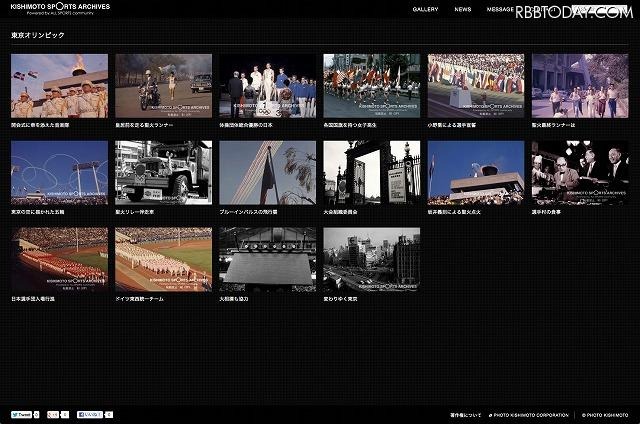The image size is (640, 424).
Task: Open black-and-white thumbnail of the sumo arena
Action: coord(268,260)
